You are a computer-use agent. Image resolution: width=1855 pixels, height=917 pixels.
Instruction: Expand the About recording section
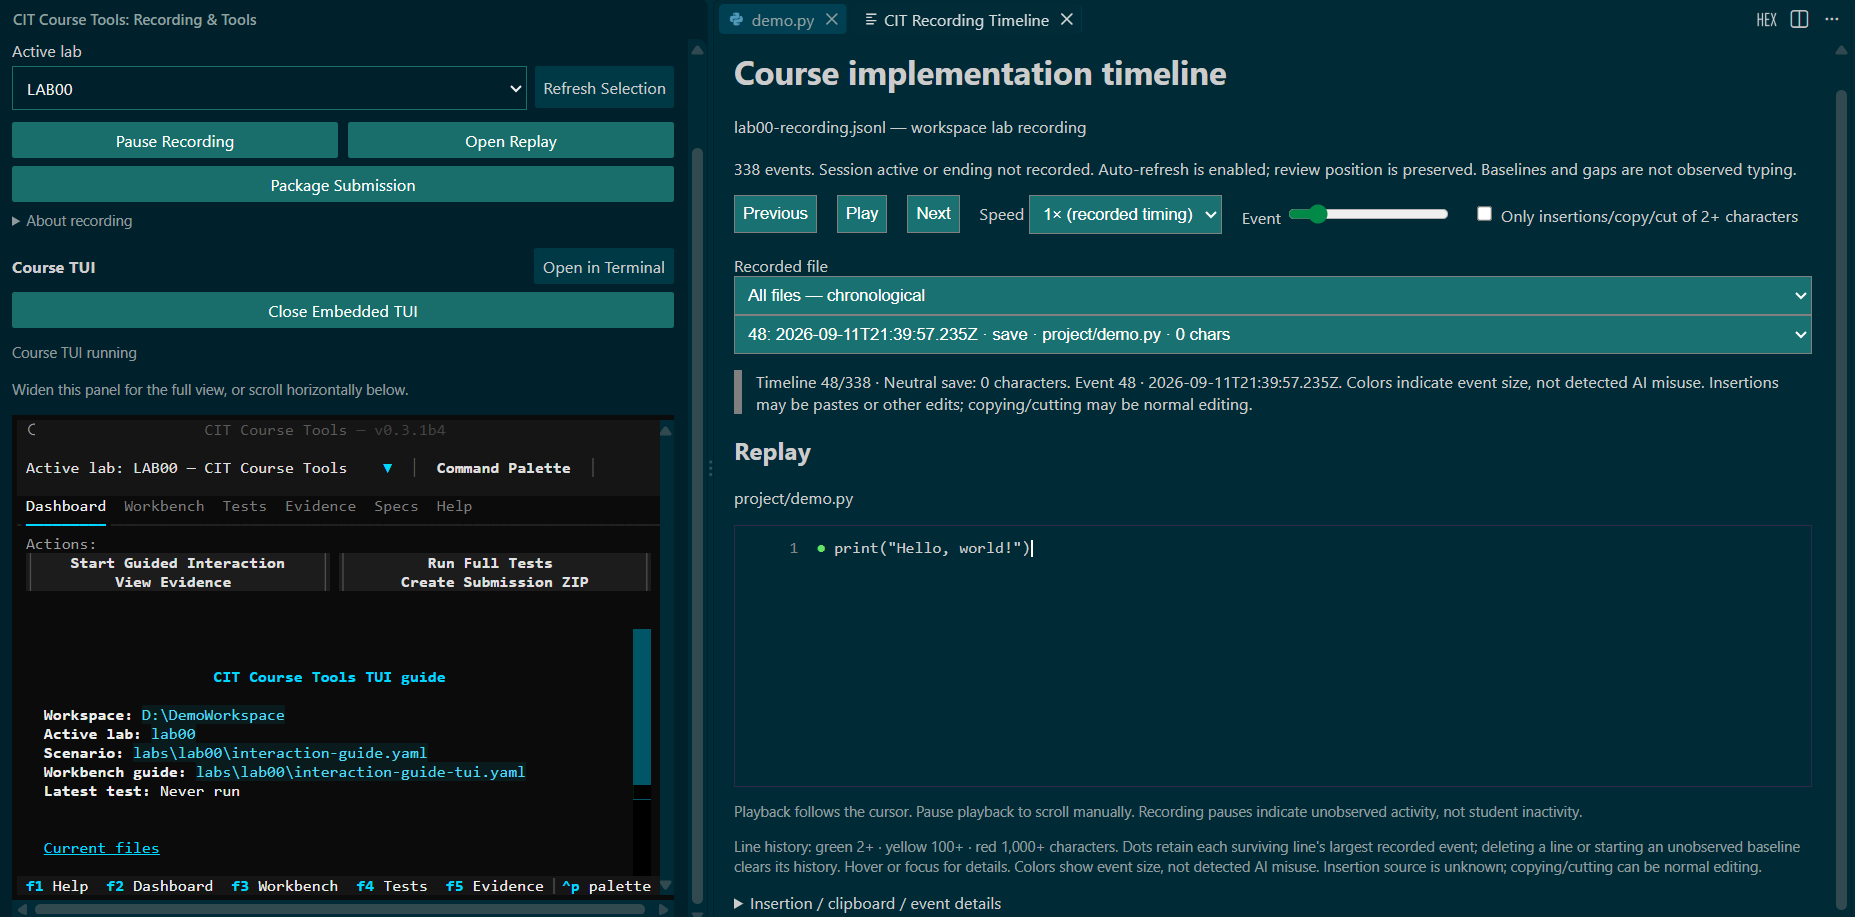pos(72,221)
